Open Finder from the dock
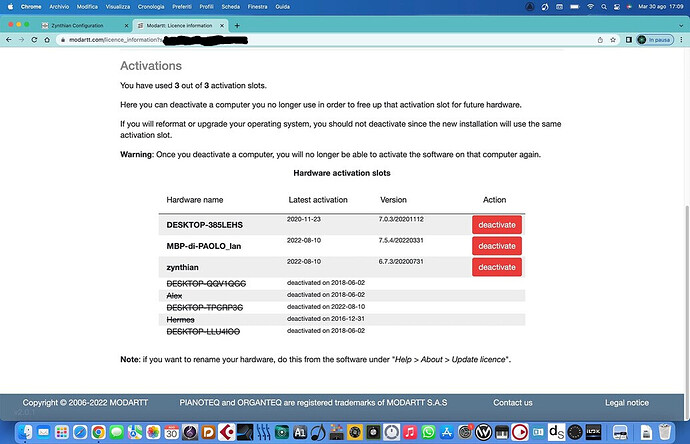This screenshot has height=444, width=690. pyautogui.click(x=26, y=433)
